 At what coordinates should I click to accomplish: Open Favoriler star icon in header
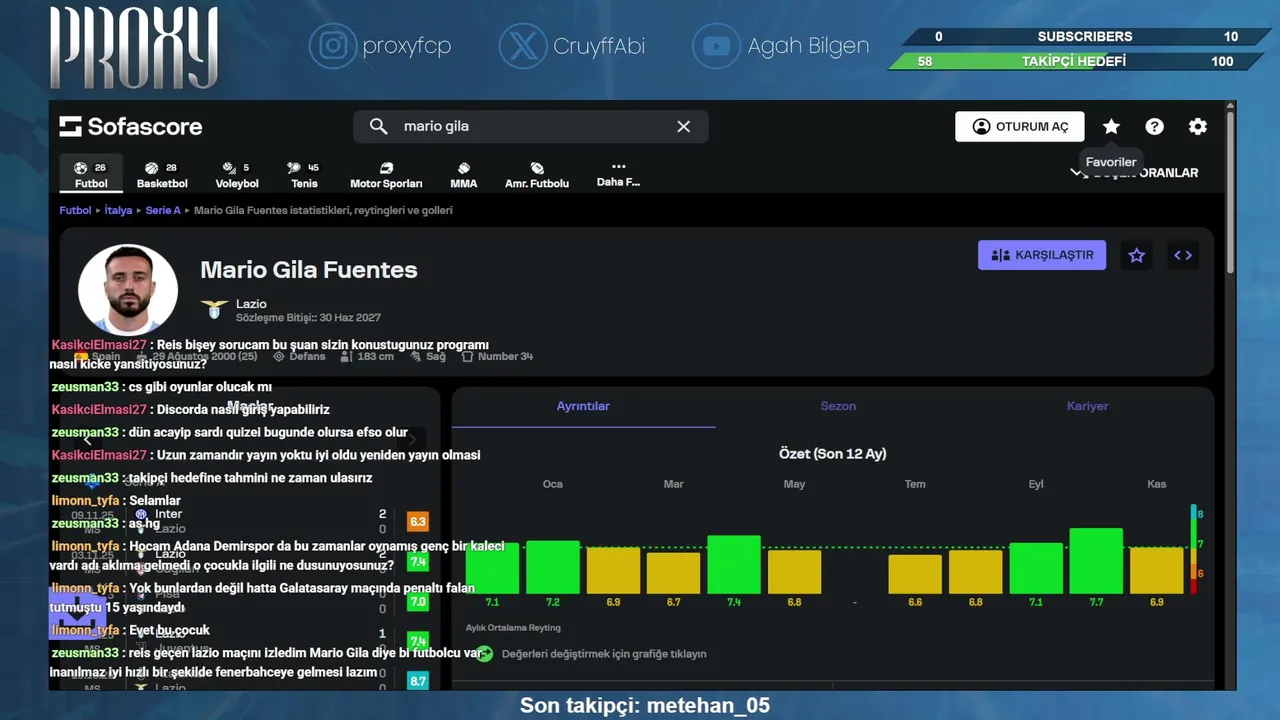click(x=1111, y=126)
